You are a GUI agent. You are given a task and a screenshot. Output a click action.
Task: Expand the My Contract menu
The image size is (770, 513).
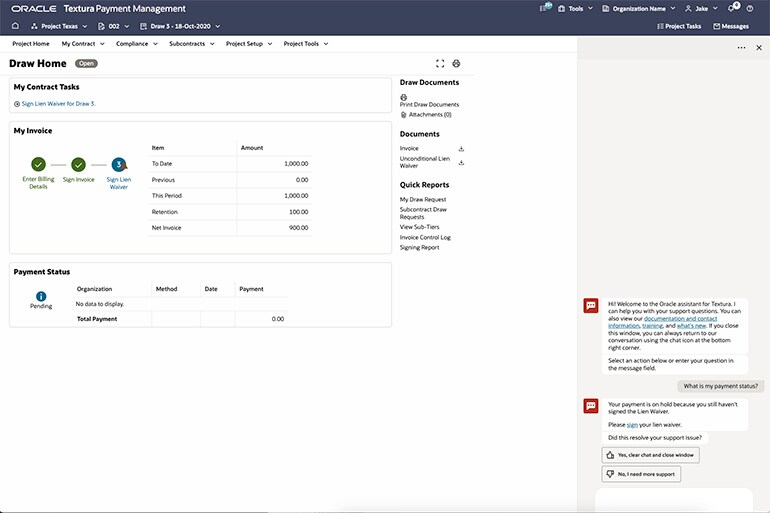coord(83,44)
